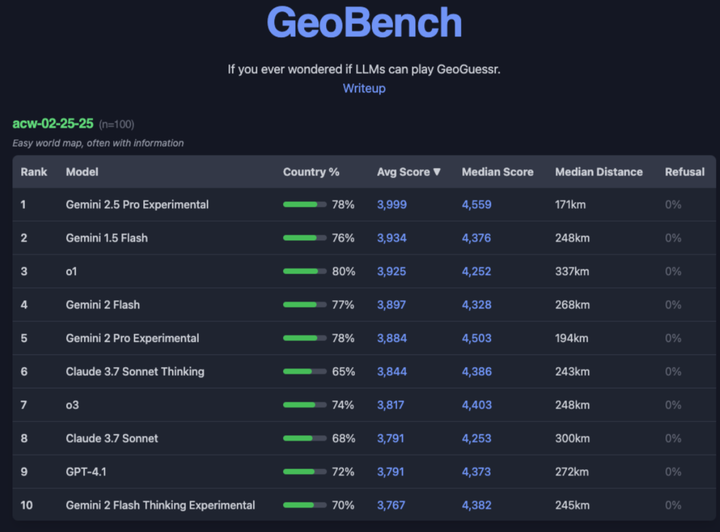Open the Writeup link
Viewport: 720px width, 532px height.
(364, 88)
